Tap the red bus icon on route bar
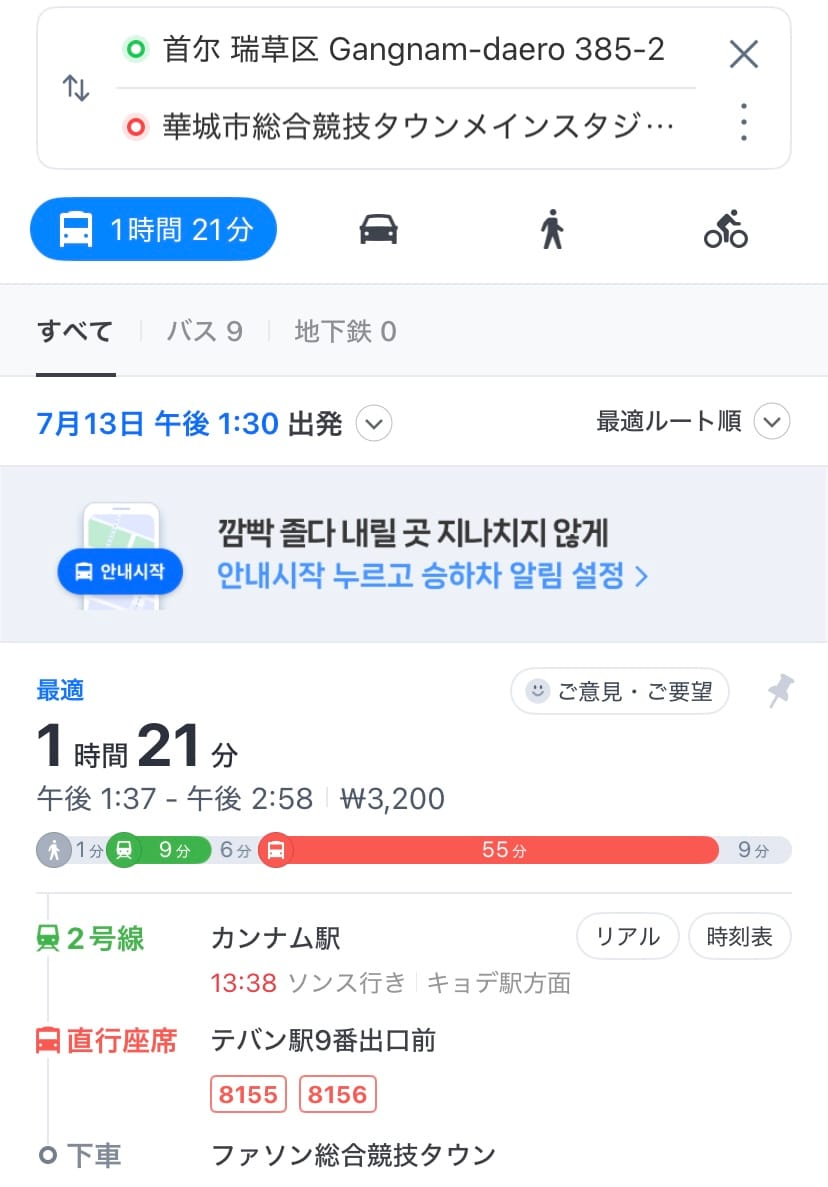The image size is (828, 1187). click(x=276, y=851)
